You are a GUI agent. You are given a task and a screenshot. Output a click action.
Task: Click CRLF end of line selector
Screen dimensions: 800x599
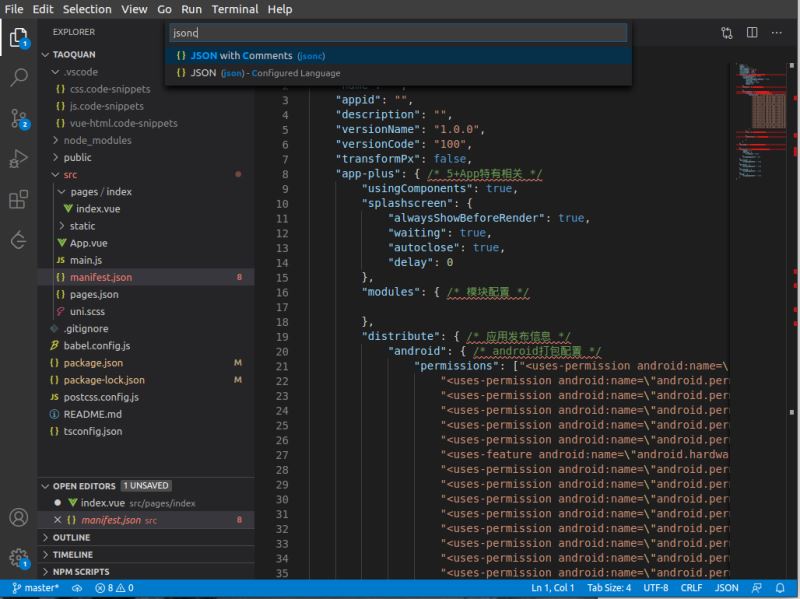coord(691,588)
